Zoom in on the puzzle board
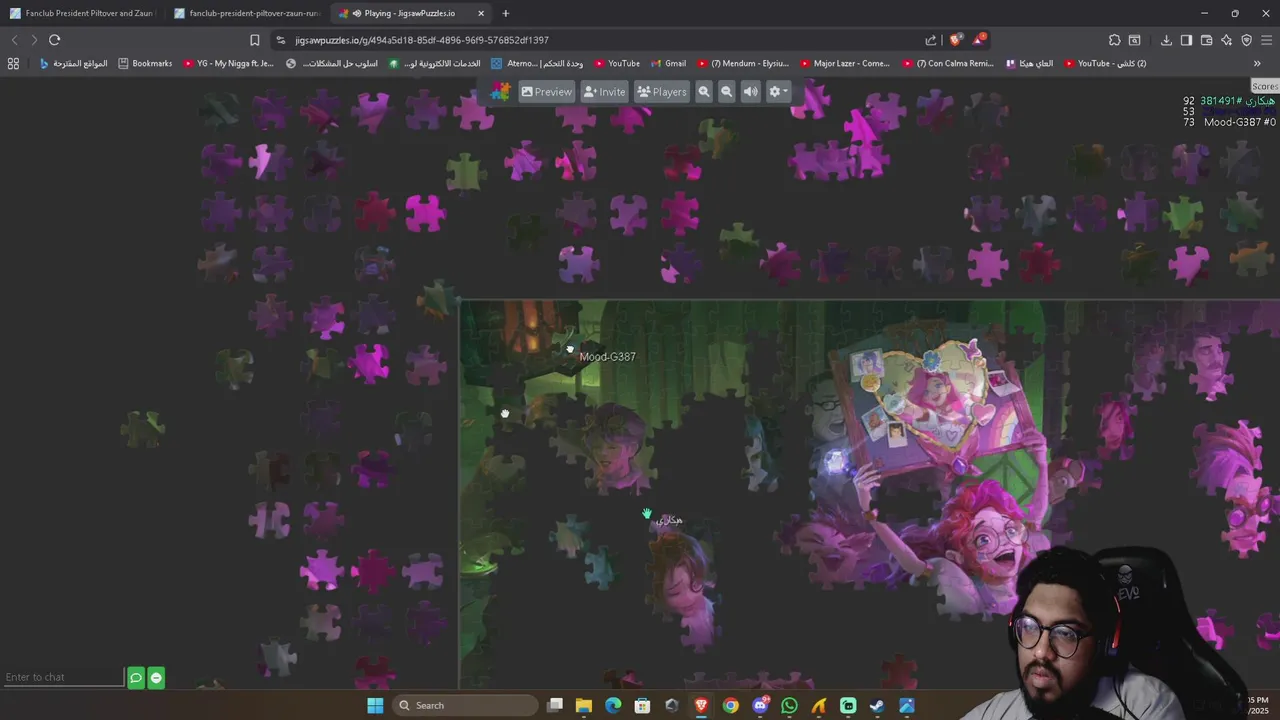This screenshot has width=1280, height=720. [x=704, y=92]
